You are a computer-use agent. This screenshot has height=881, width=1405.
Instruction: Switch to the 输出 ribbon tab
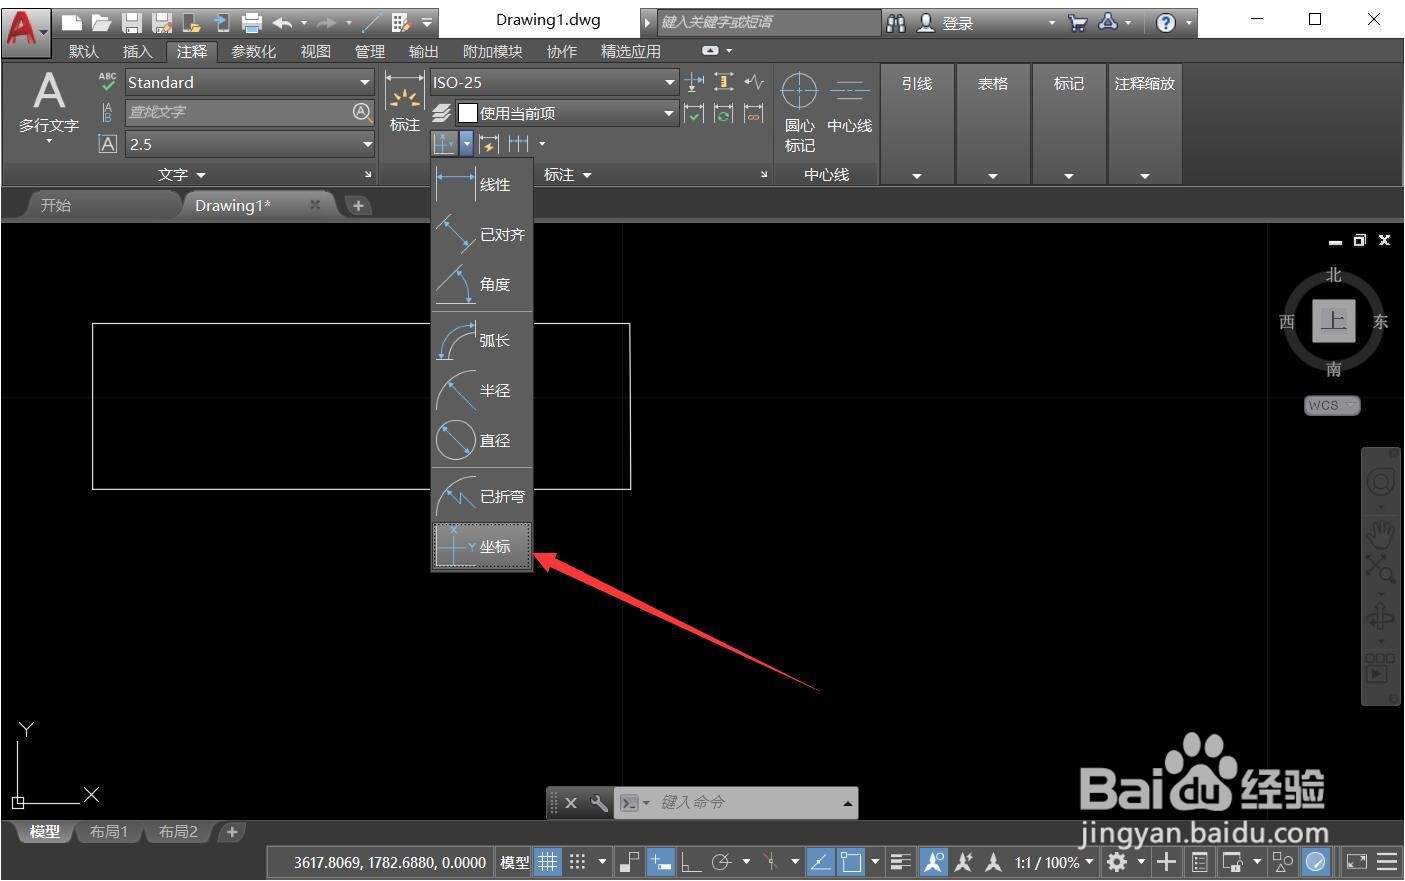[423, 51]
